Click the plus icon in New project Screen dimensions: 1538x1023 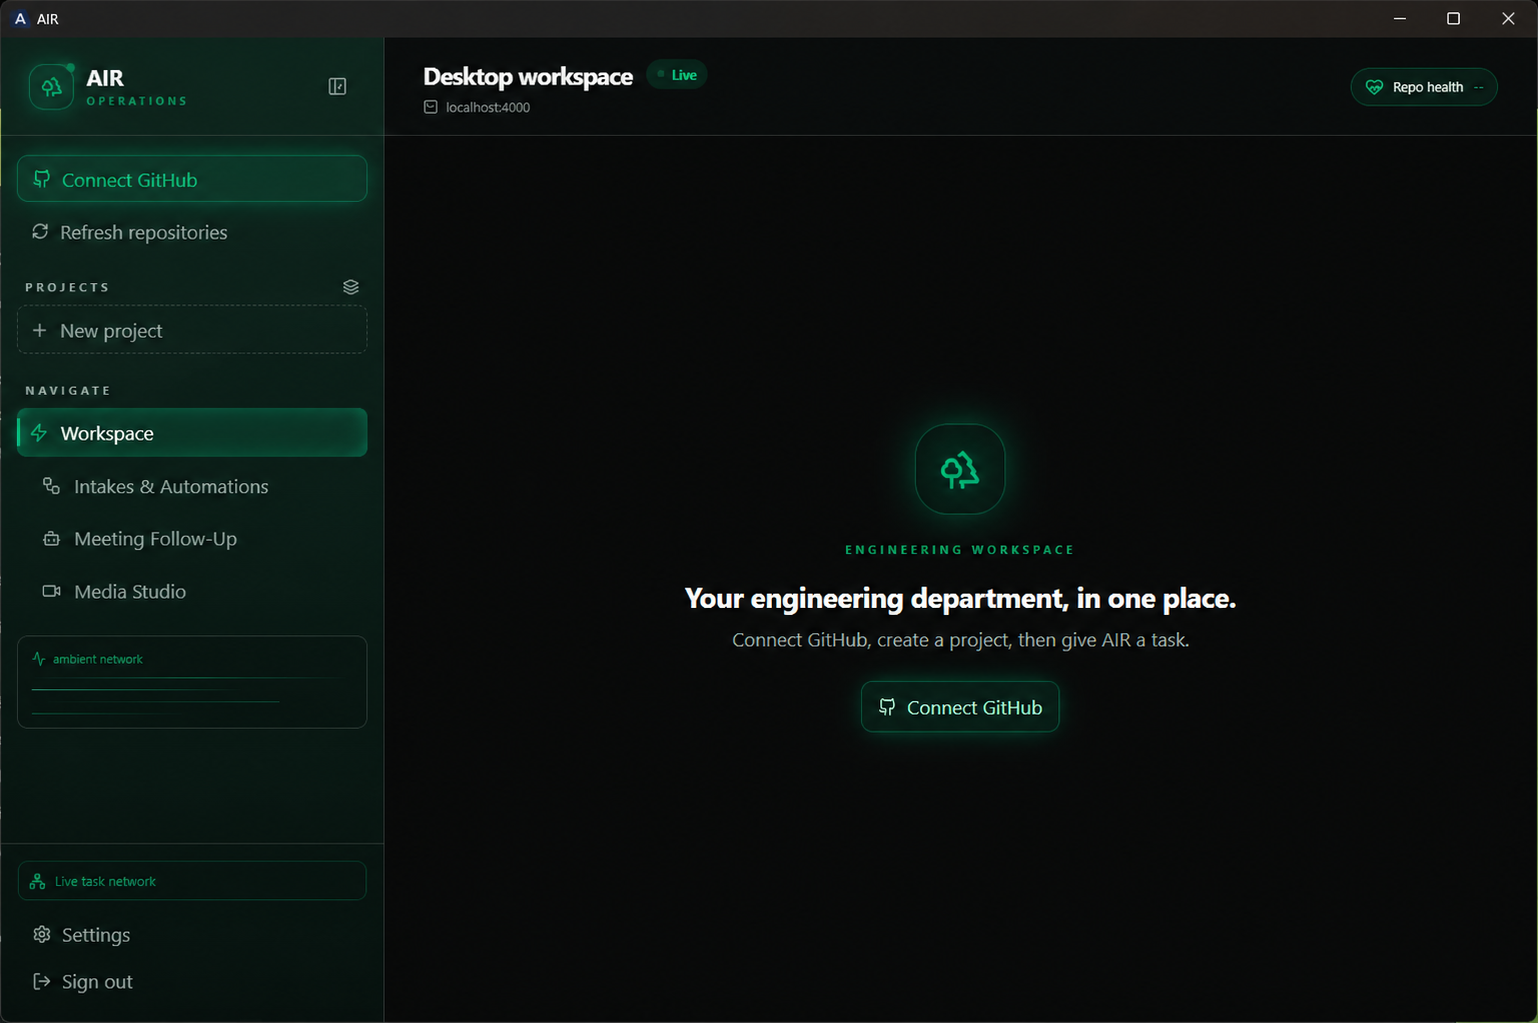40,330
